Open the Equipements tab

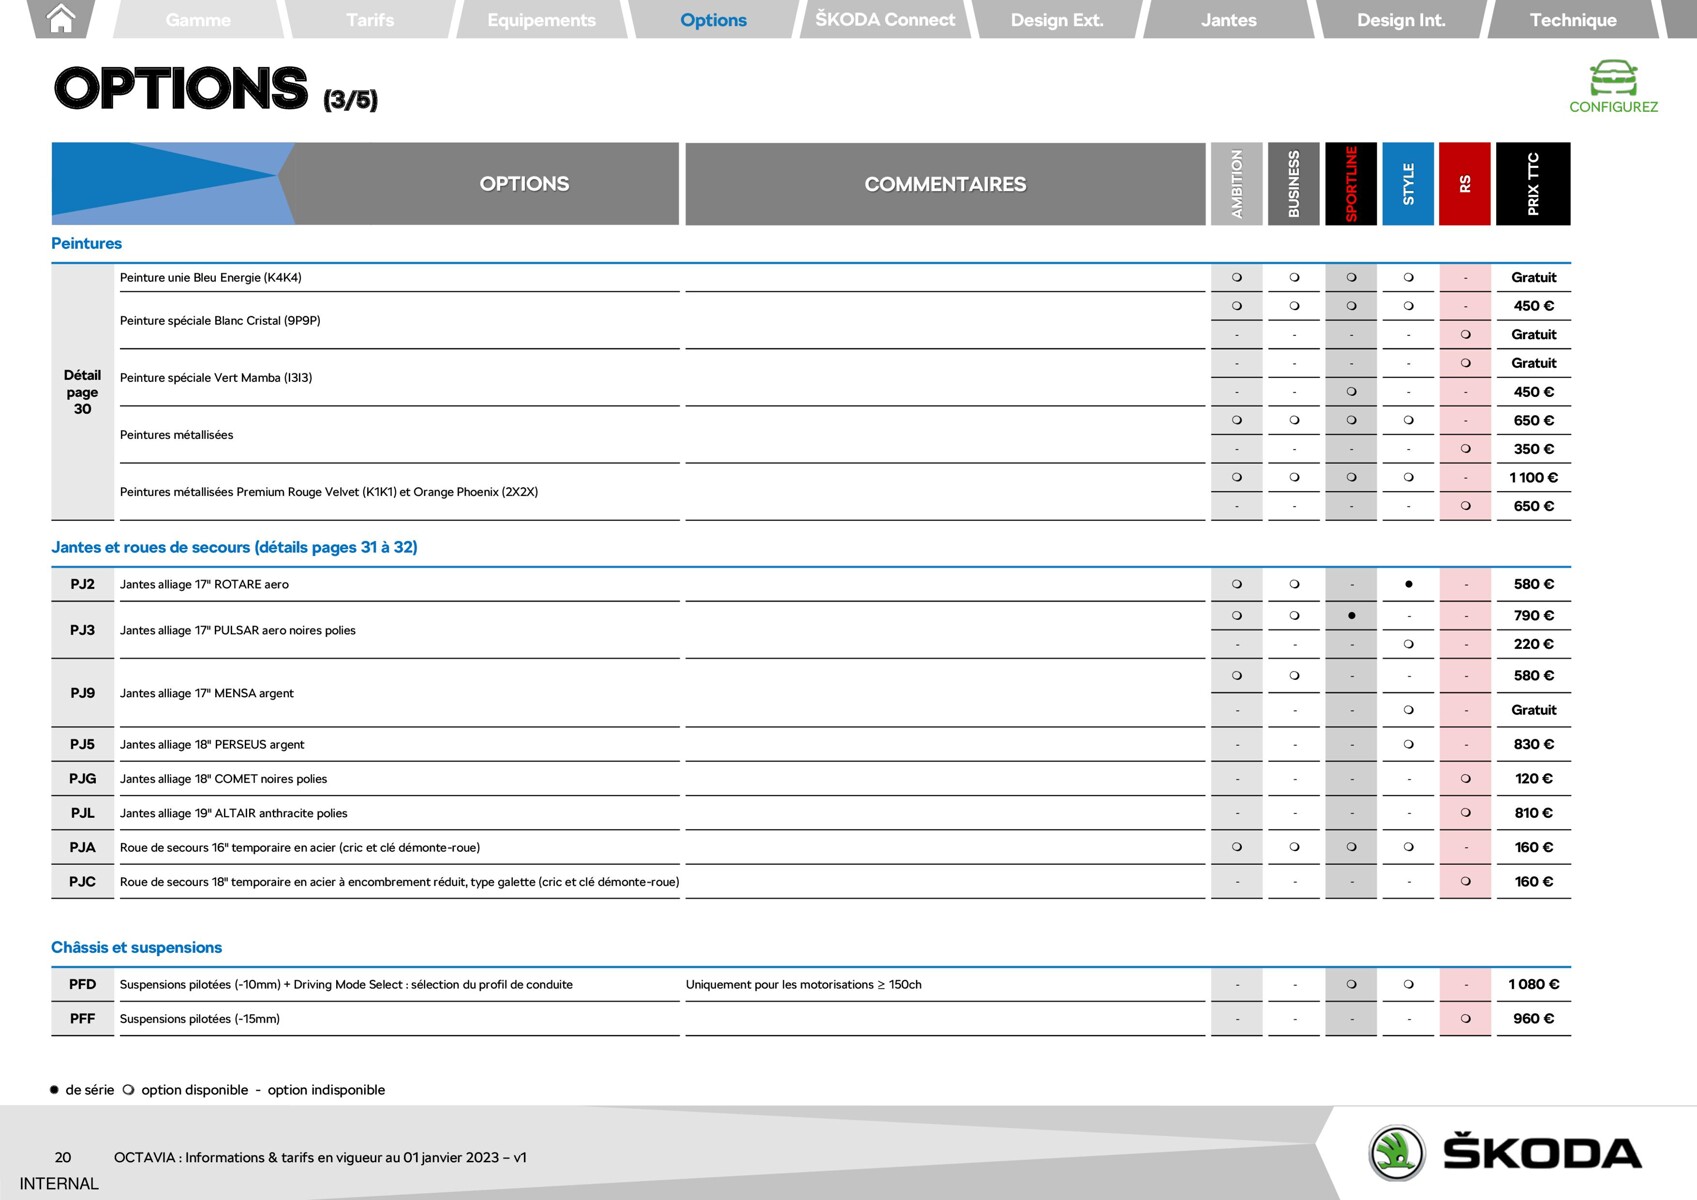[541, 20]
